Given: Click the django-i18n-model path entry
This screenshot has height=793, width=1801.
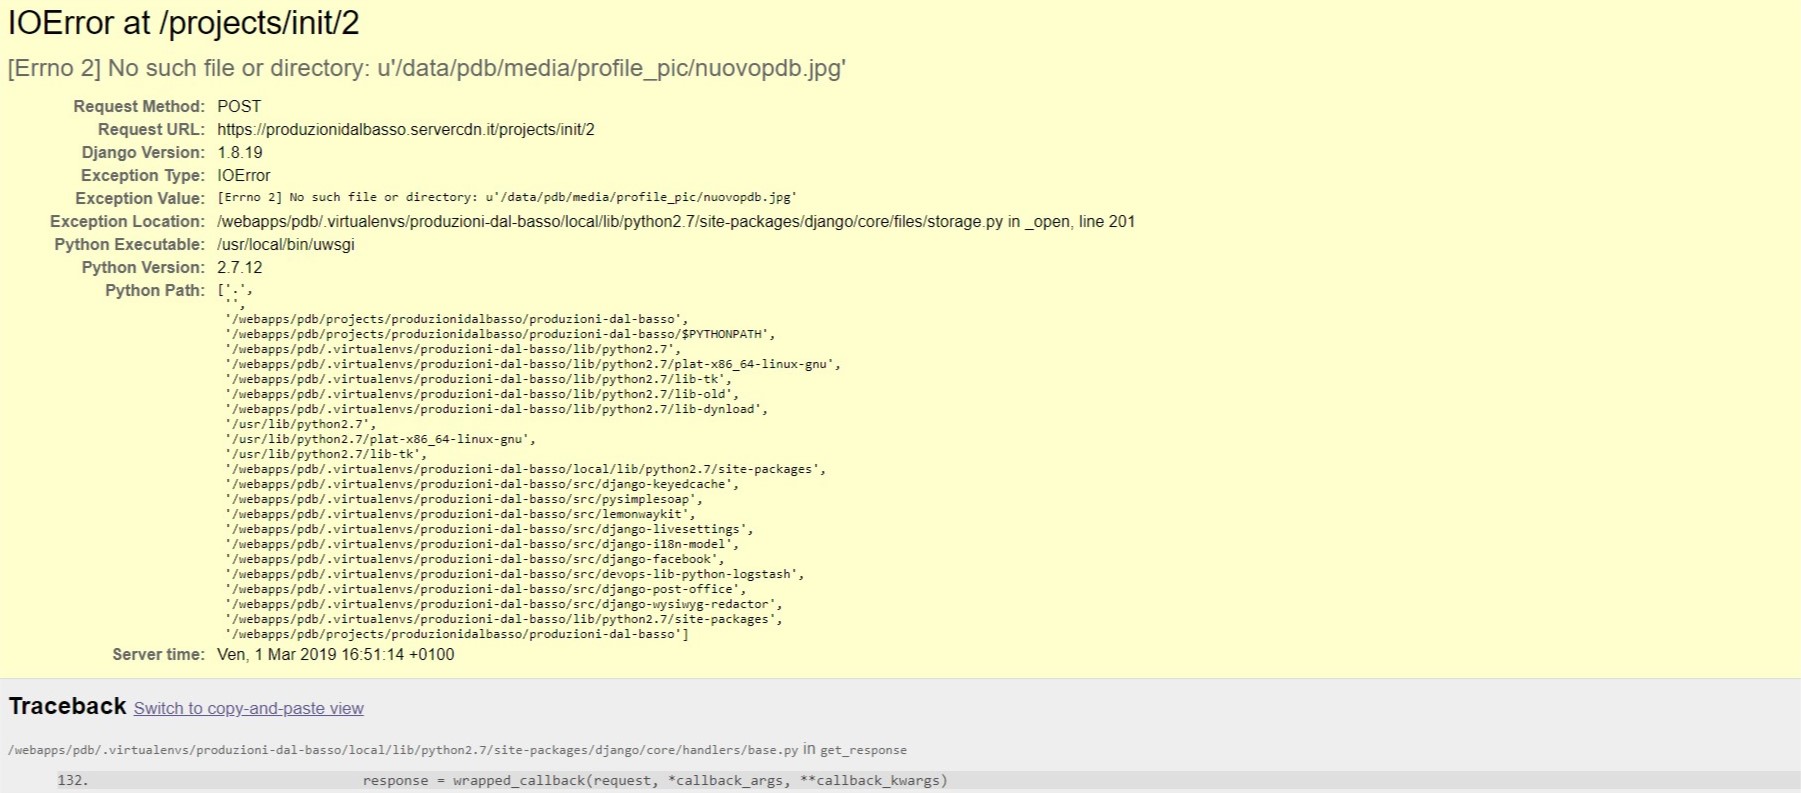Looking at the screenshot, I should (482, 544).
